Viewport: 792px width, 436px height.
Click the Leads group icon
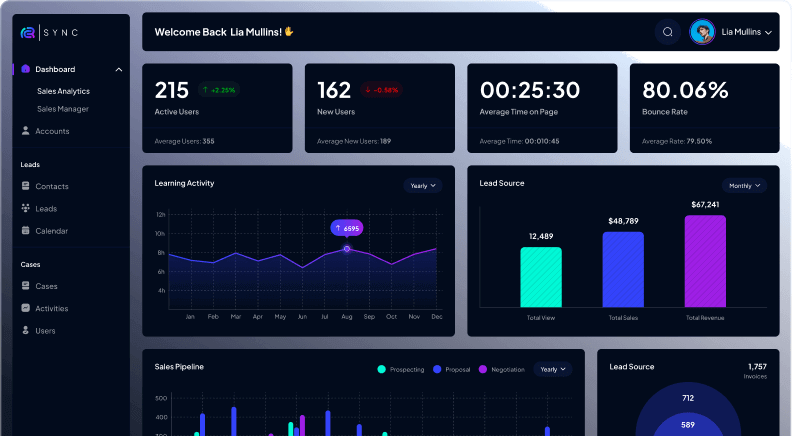[25, 208]
